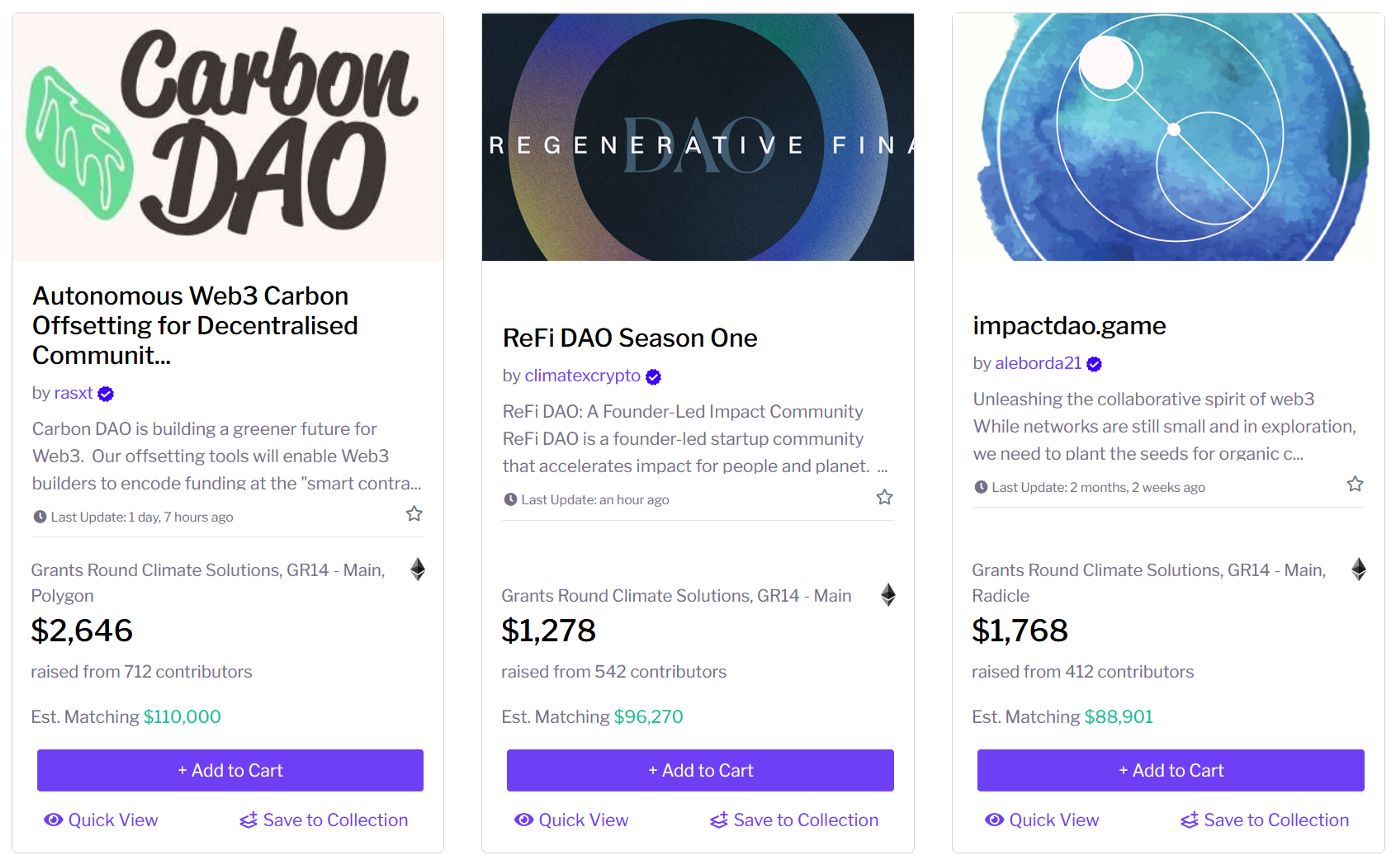
Task: Click the Regenerative Finance DAO banner image
Action: point(698,137)
